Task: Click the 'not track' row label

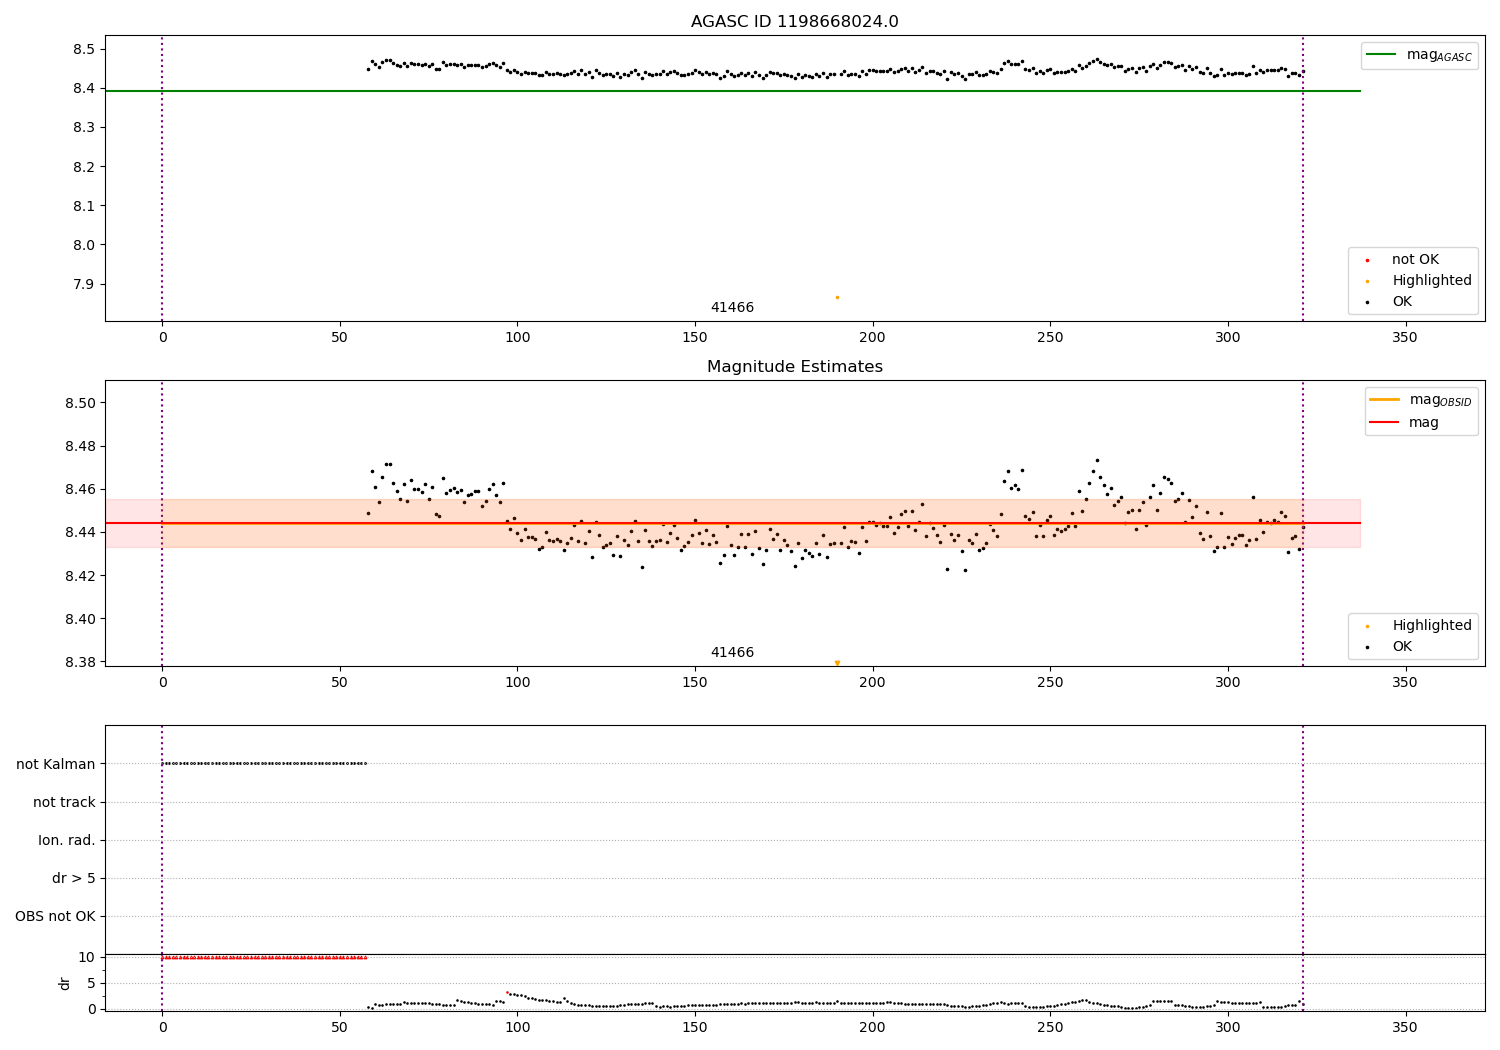Action: [64, 802]
